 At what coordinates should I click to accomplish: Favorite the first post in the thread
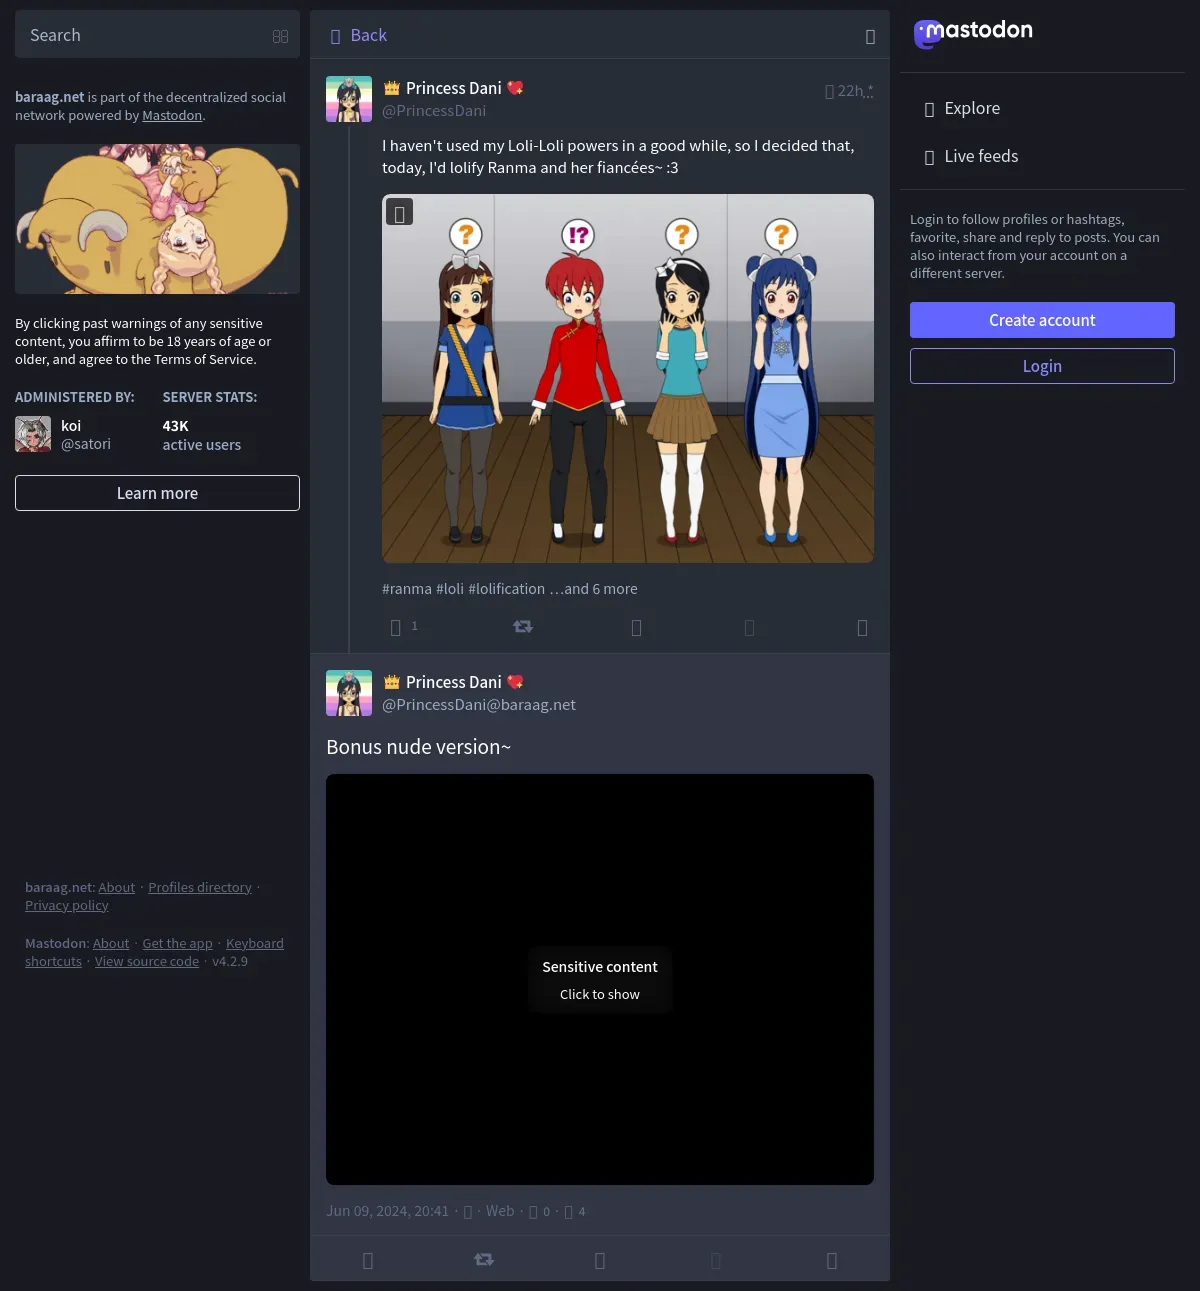point(636,627)
